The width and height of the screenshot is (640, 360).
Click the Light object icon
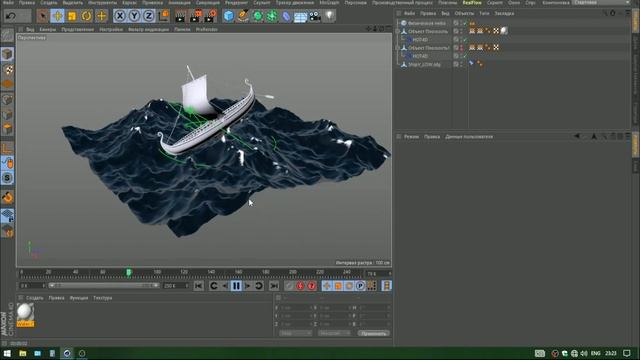click(329, 16)
